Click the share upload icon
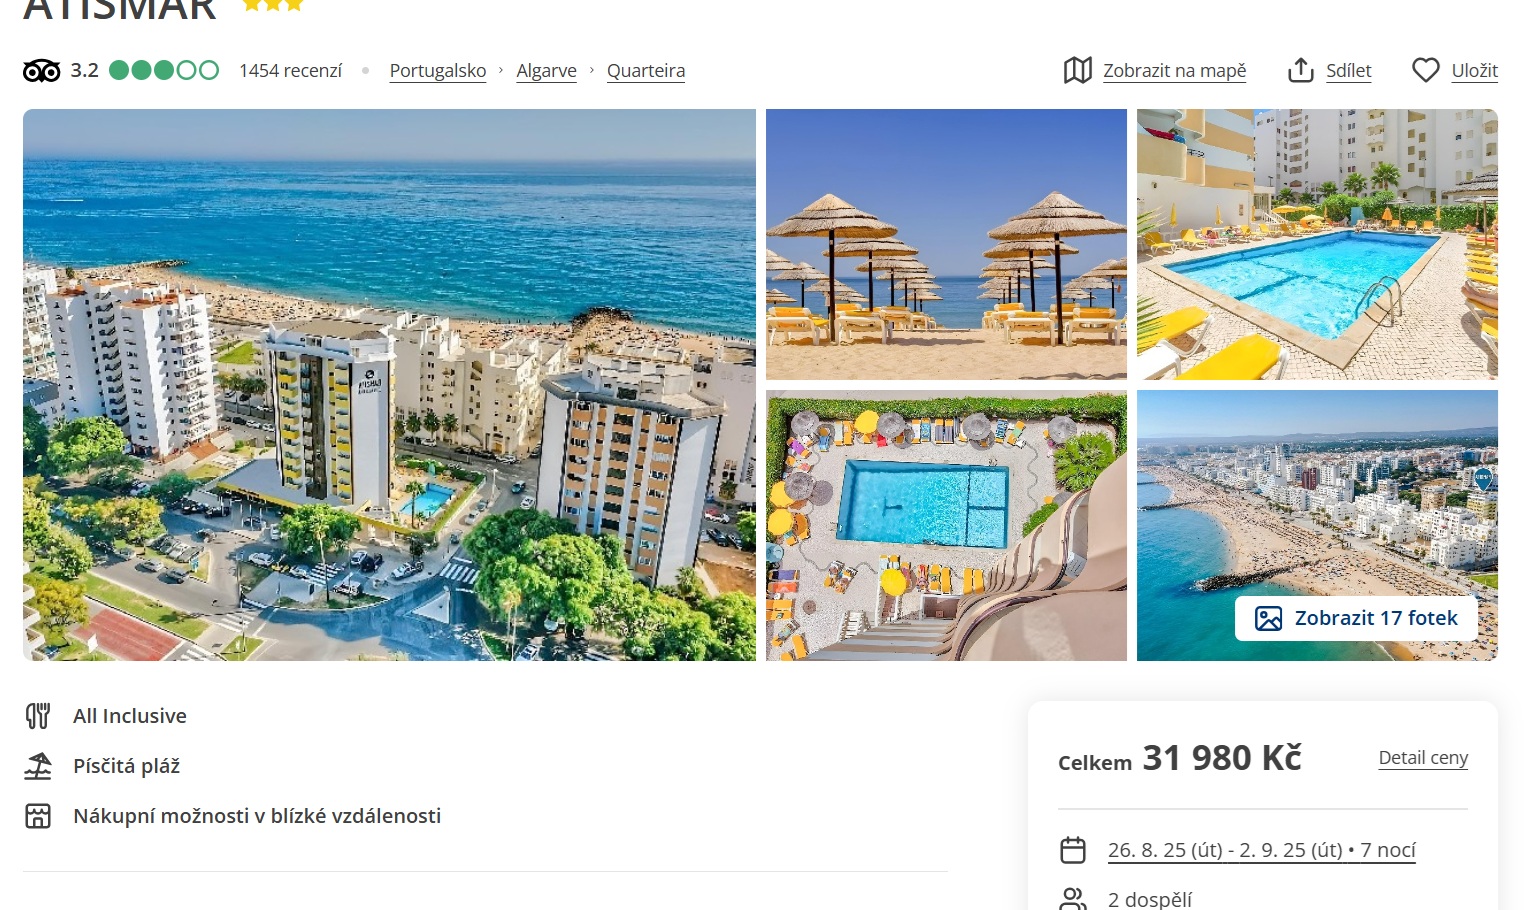Image resolution: width=1524 pixels, height=910 pixels. click(x=1300, y=70)
